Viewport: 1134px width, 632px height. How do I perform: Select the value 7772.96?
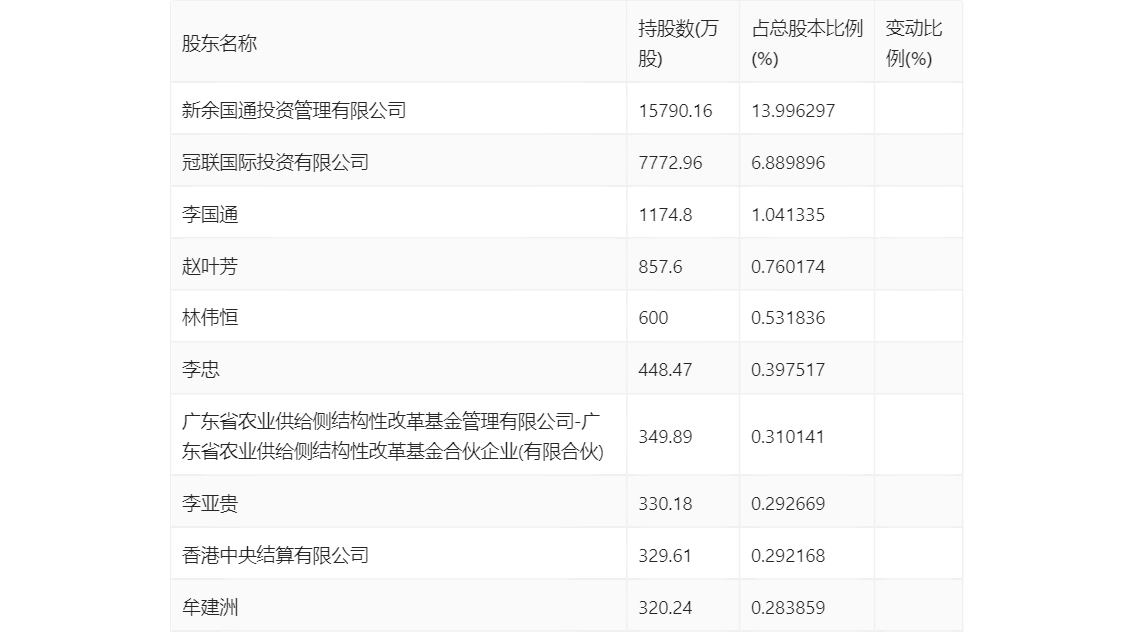(670, 163)
